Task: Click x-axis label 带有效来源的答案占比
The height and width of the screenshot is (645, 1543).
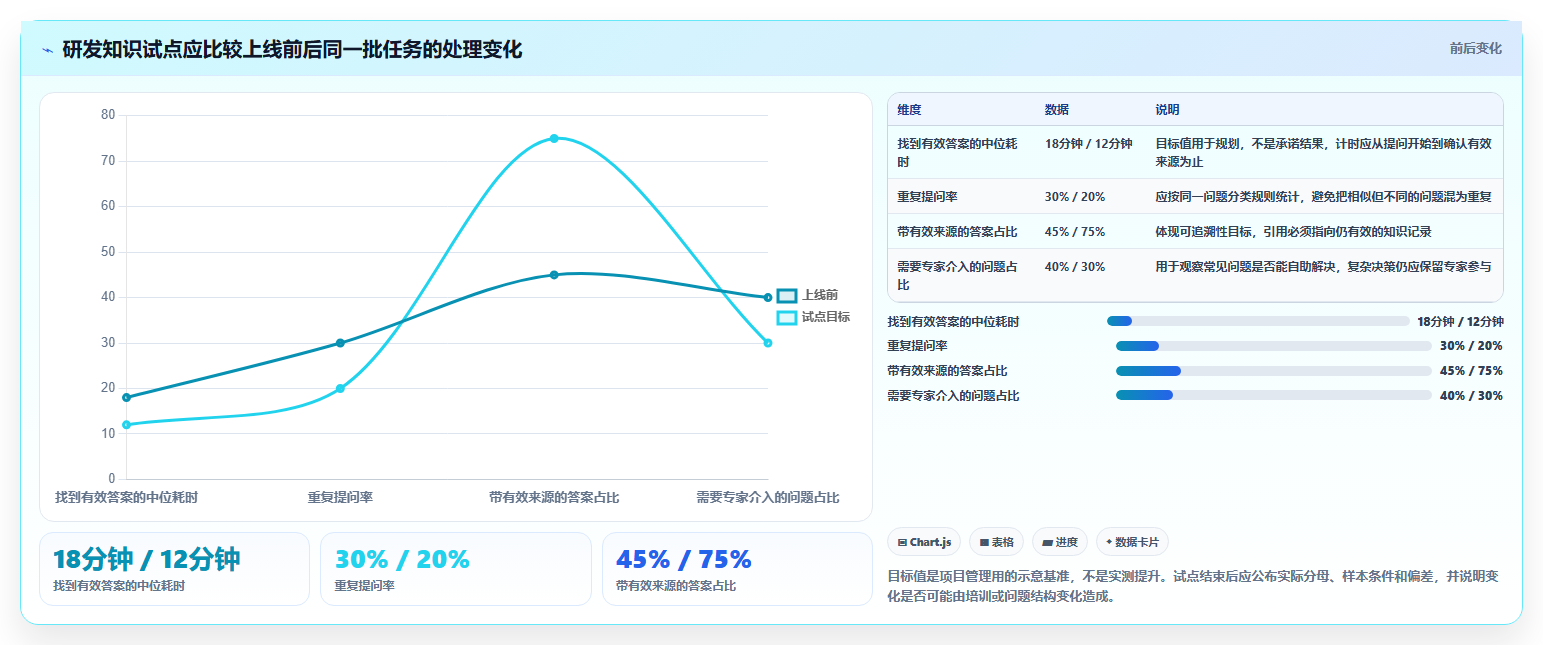Action: pos(554,497)
